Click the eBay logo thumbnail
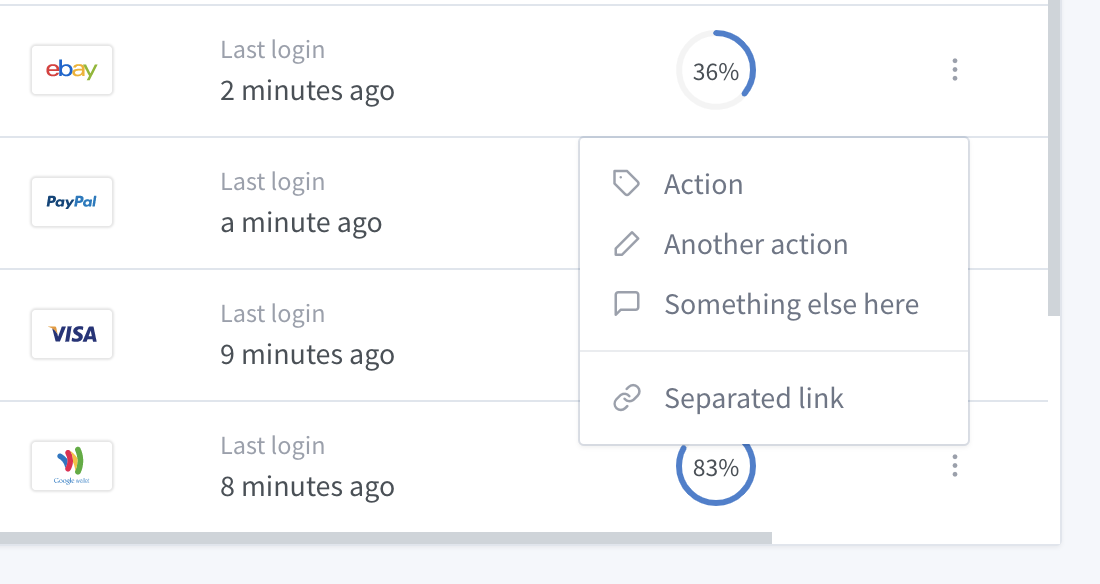The height and width of the screenshot is (584, 1100). pyautogui.click(x=71, y=70)
